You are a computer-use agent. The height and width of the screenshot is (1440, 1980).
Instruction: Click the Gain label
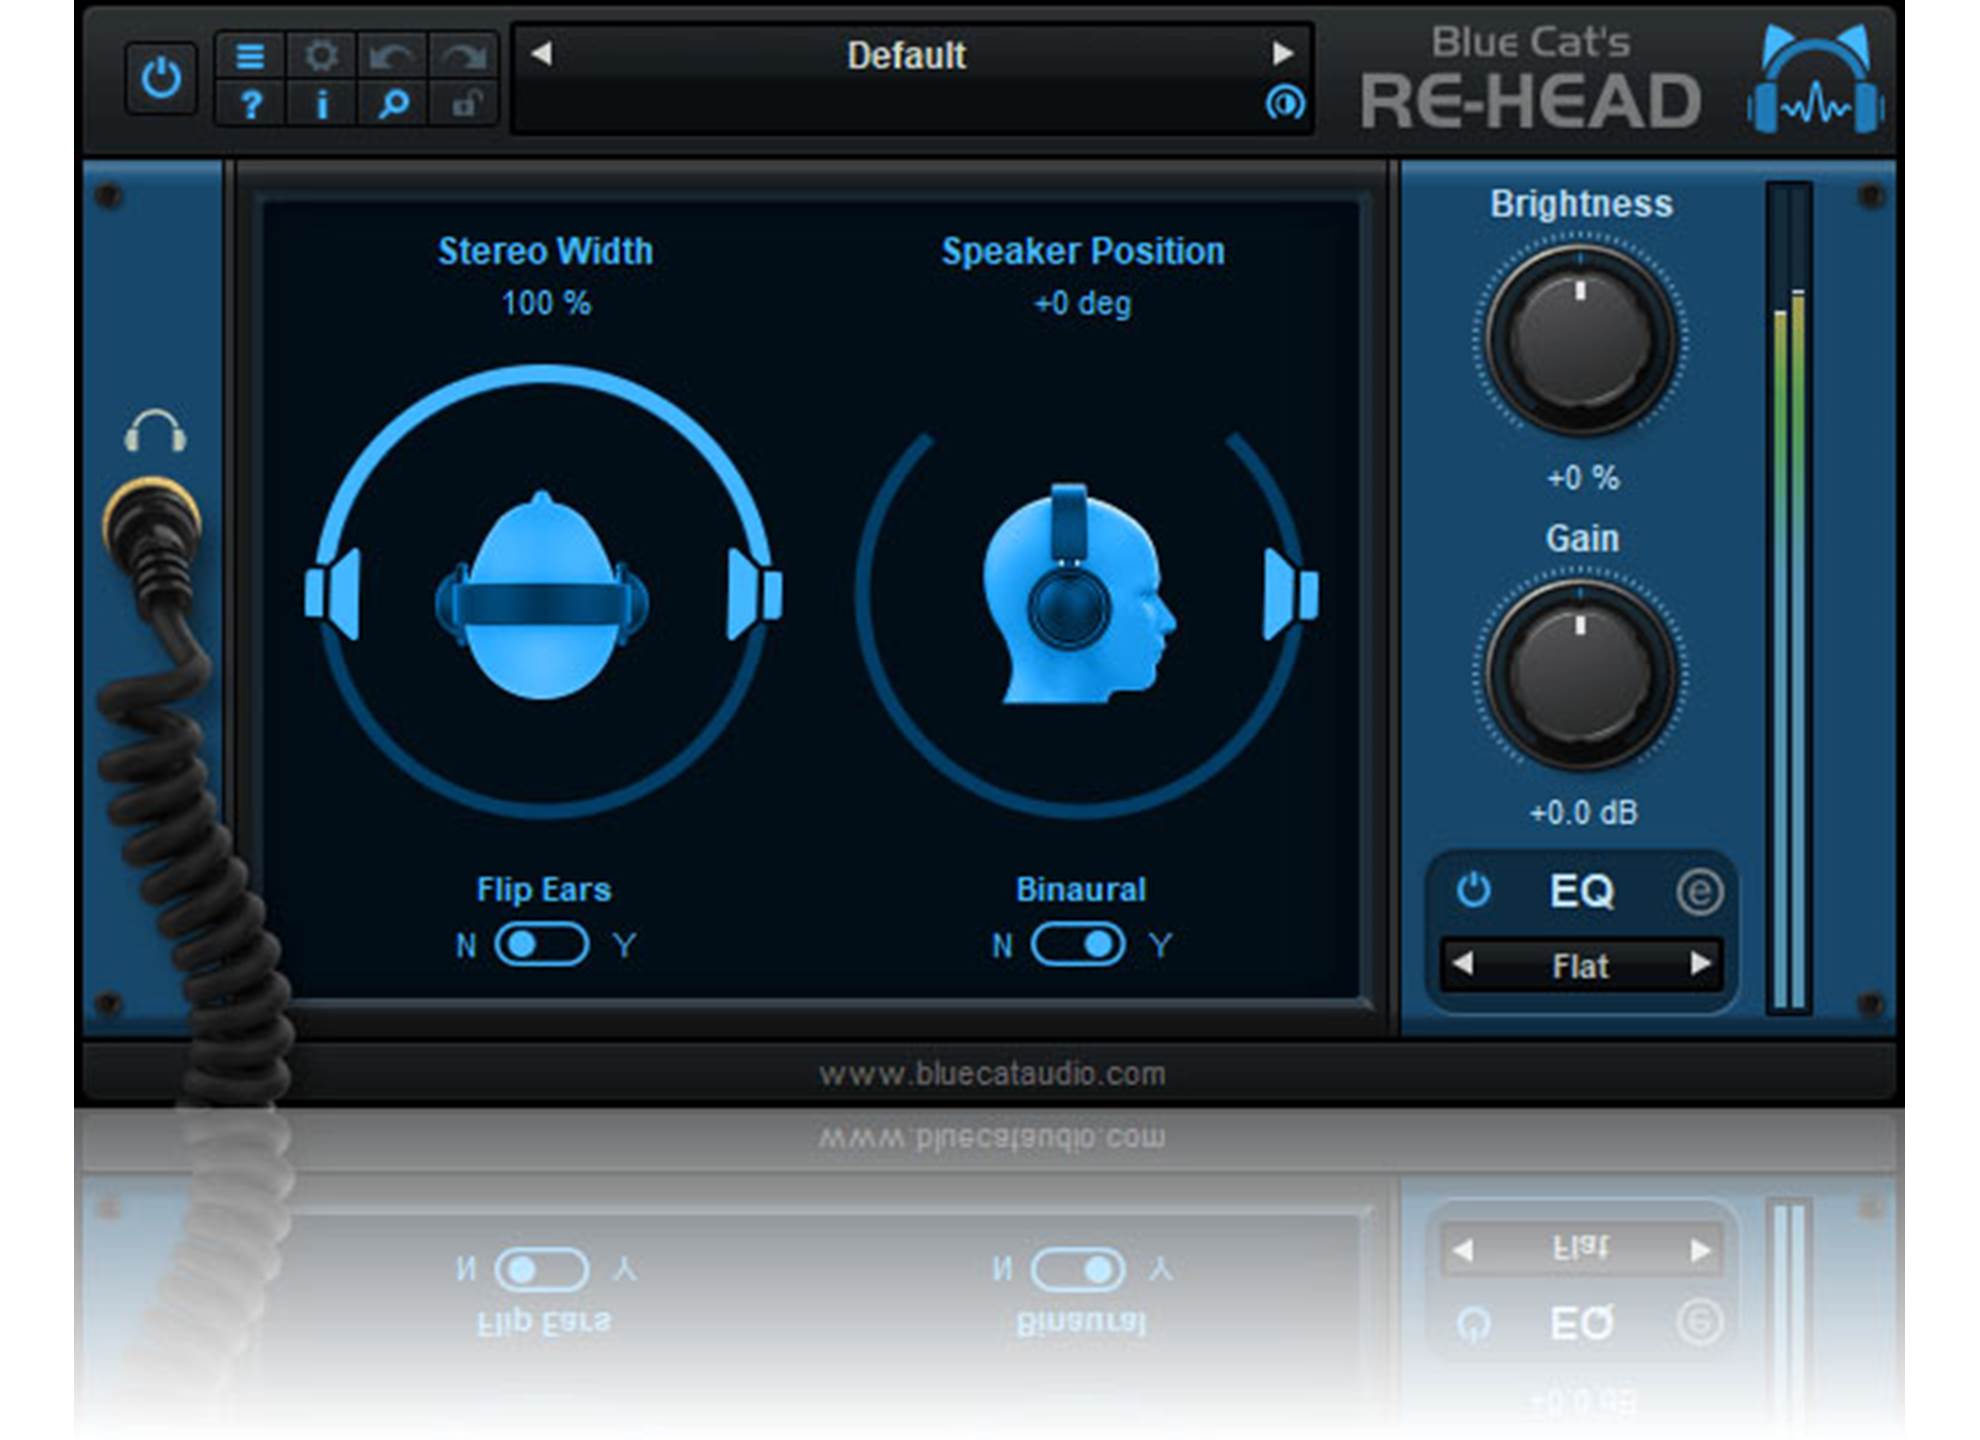(x=1582, y=539)
